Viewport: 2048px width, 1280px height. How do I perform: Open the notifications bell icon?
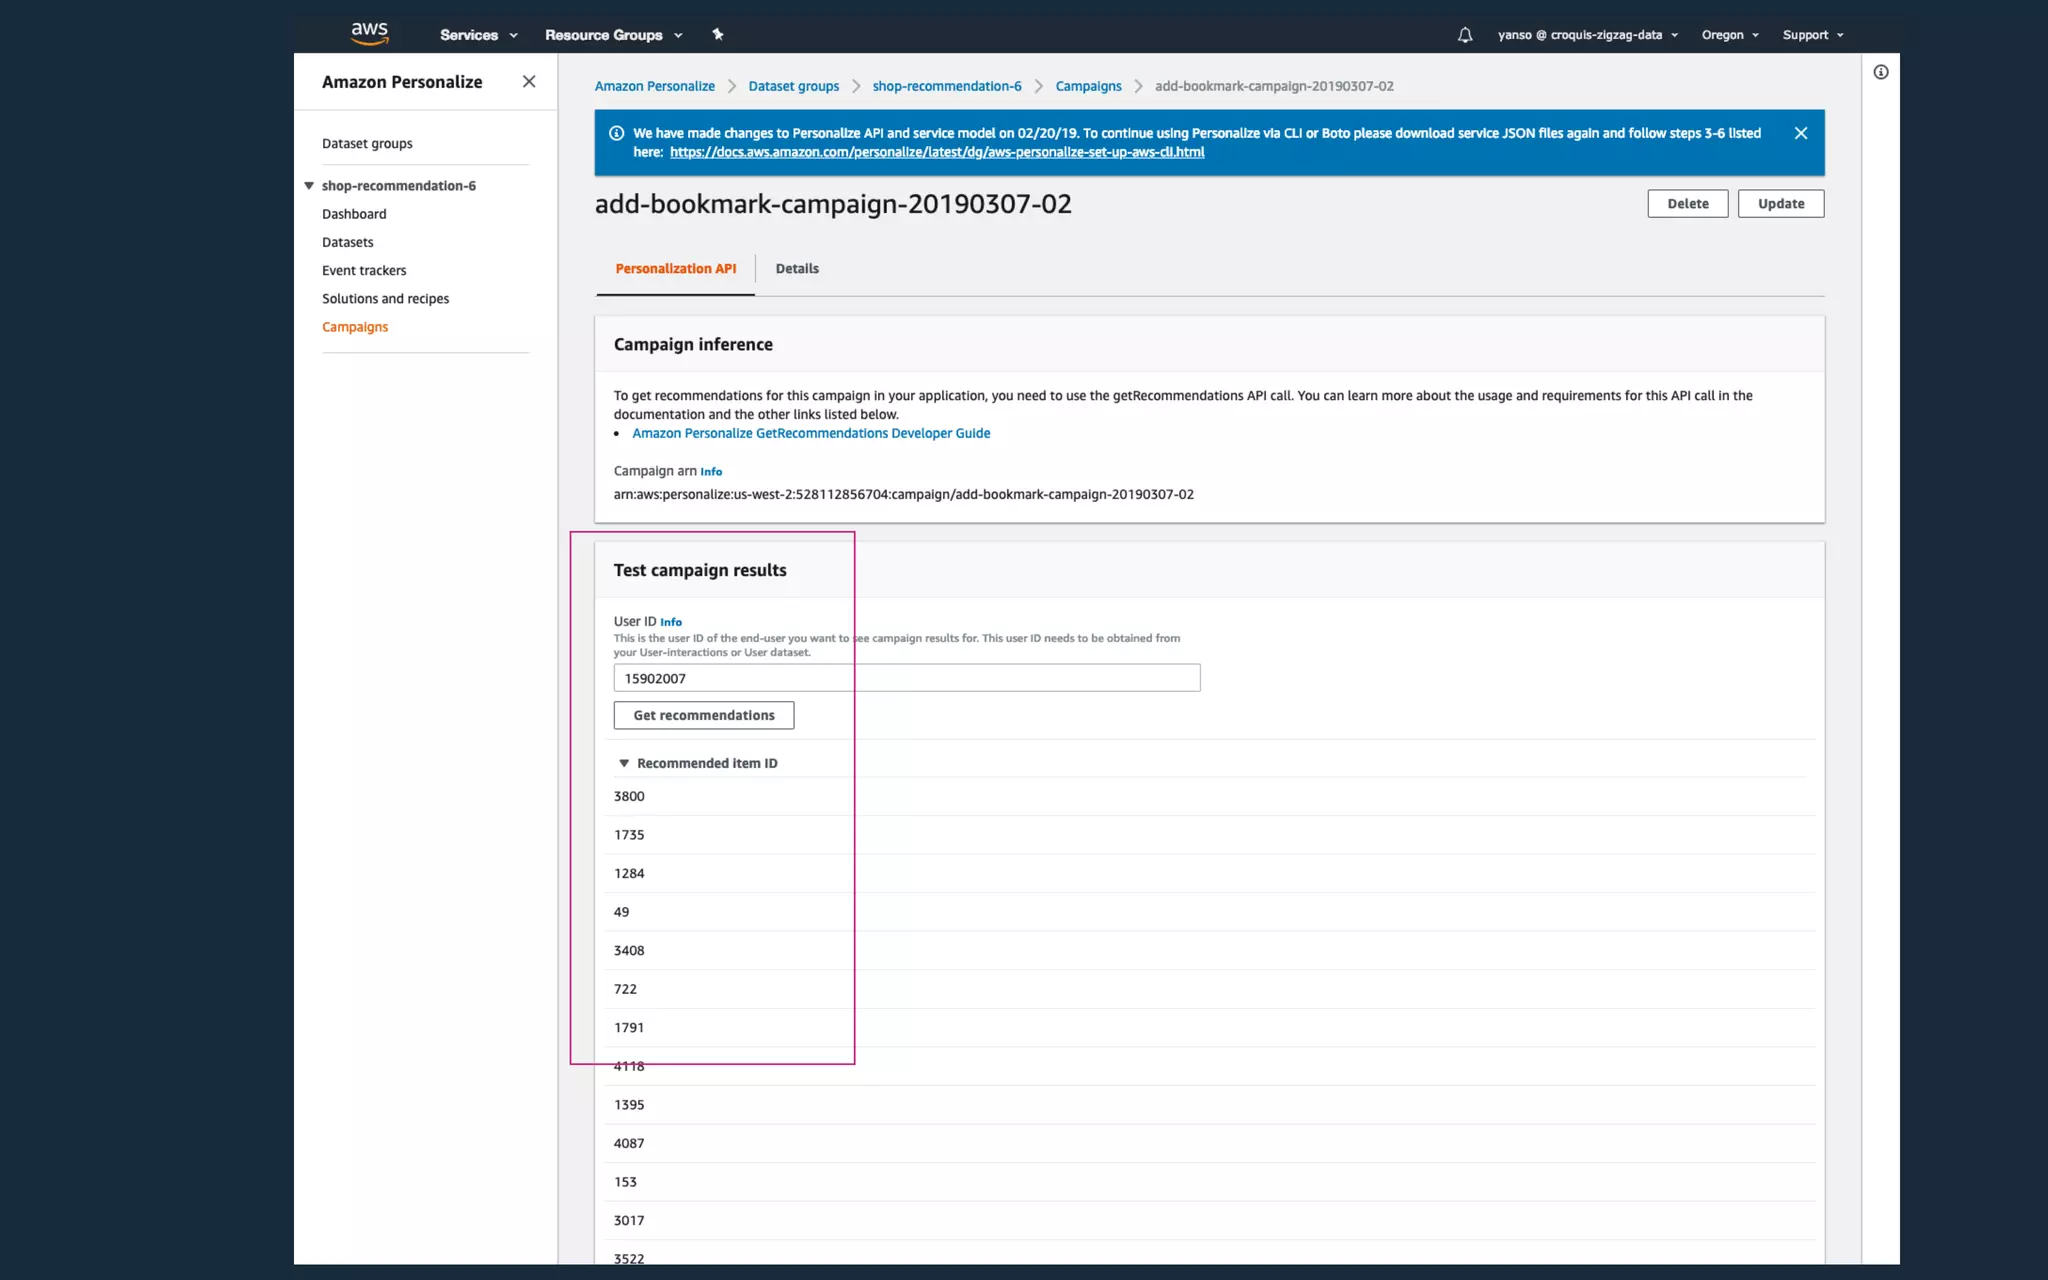coord(1464,35)
